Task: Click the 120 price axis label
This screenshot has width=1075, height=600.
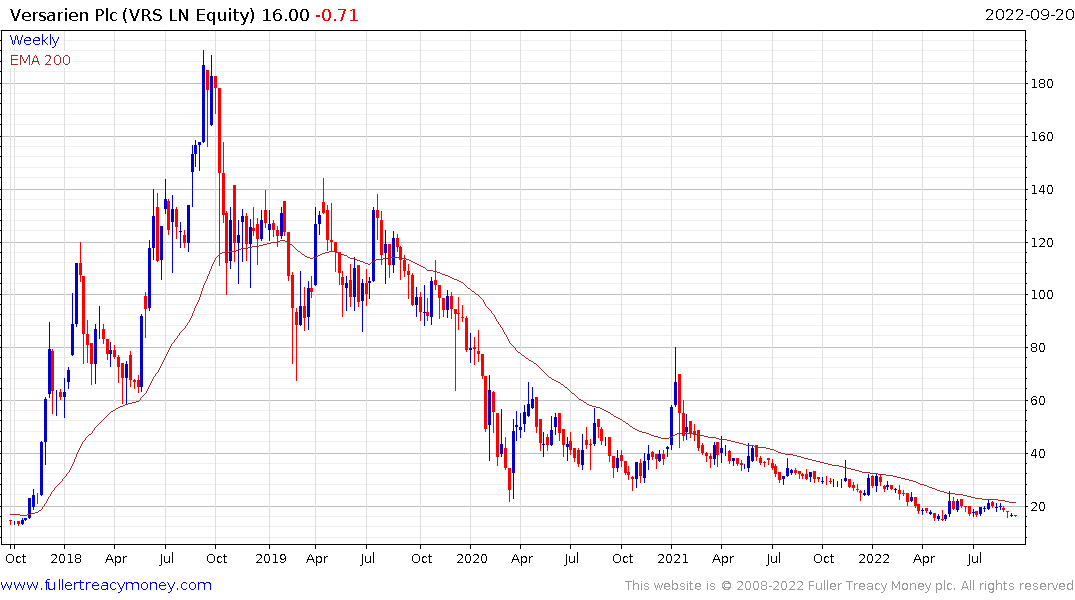Action: tap(1042, 242)
